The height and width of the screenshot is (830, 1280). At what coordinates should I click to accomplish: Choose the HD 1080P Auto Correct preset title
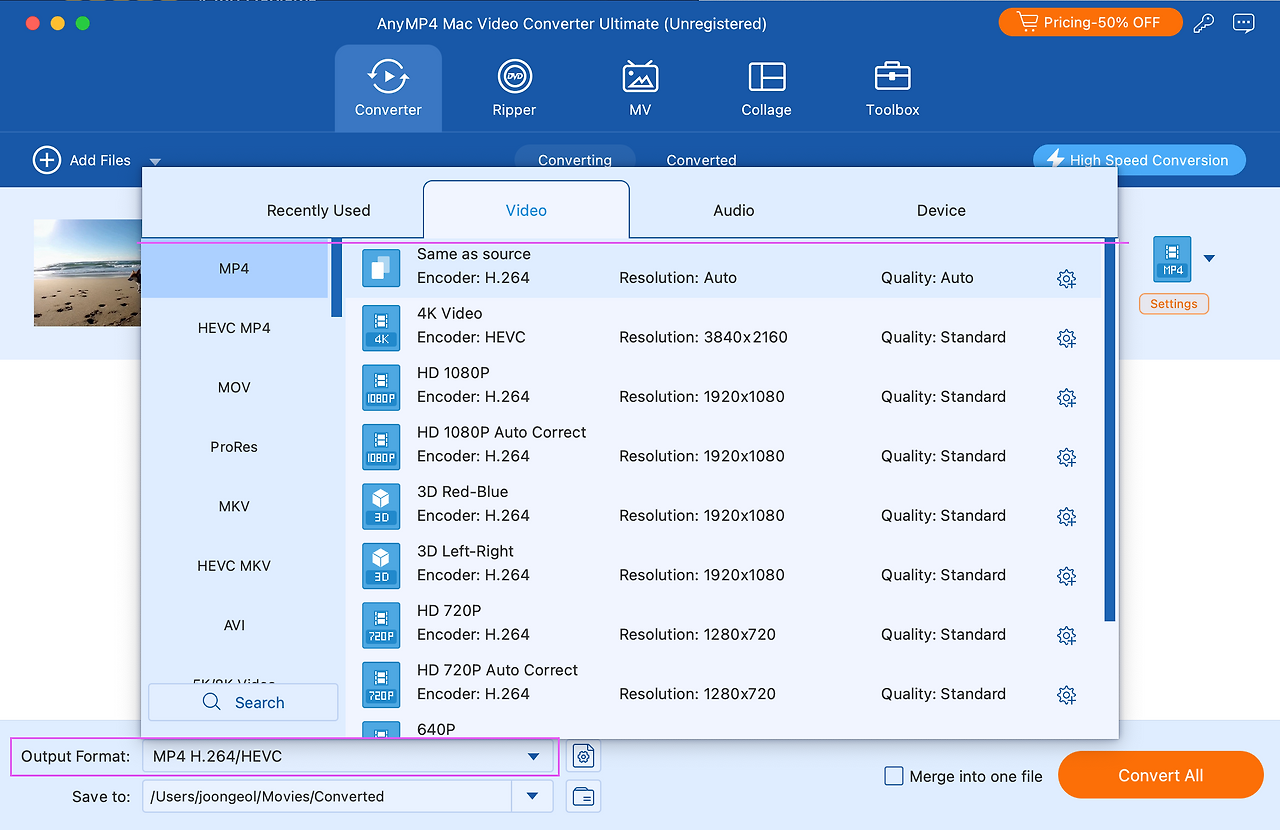click(x=502, y=433)
